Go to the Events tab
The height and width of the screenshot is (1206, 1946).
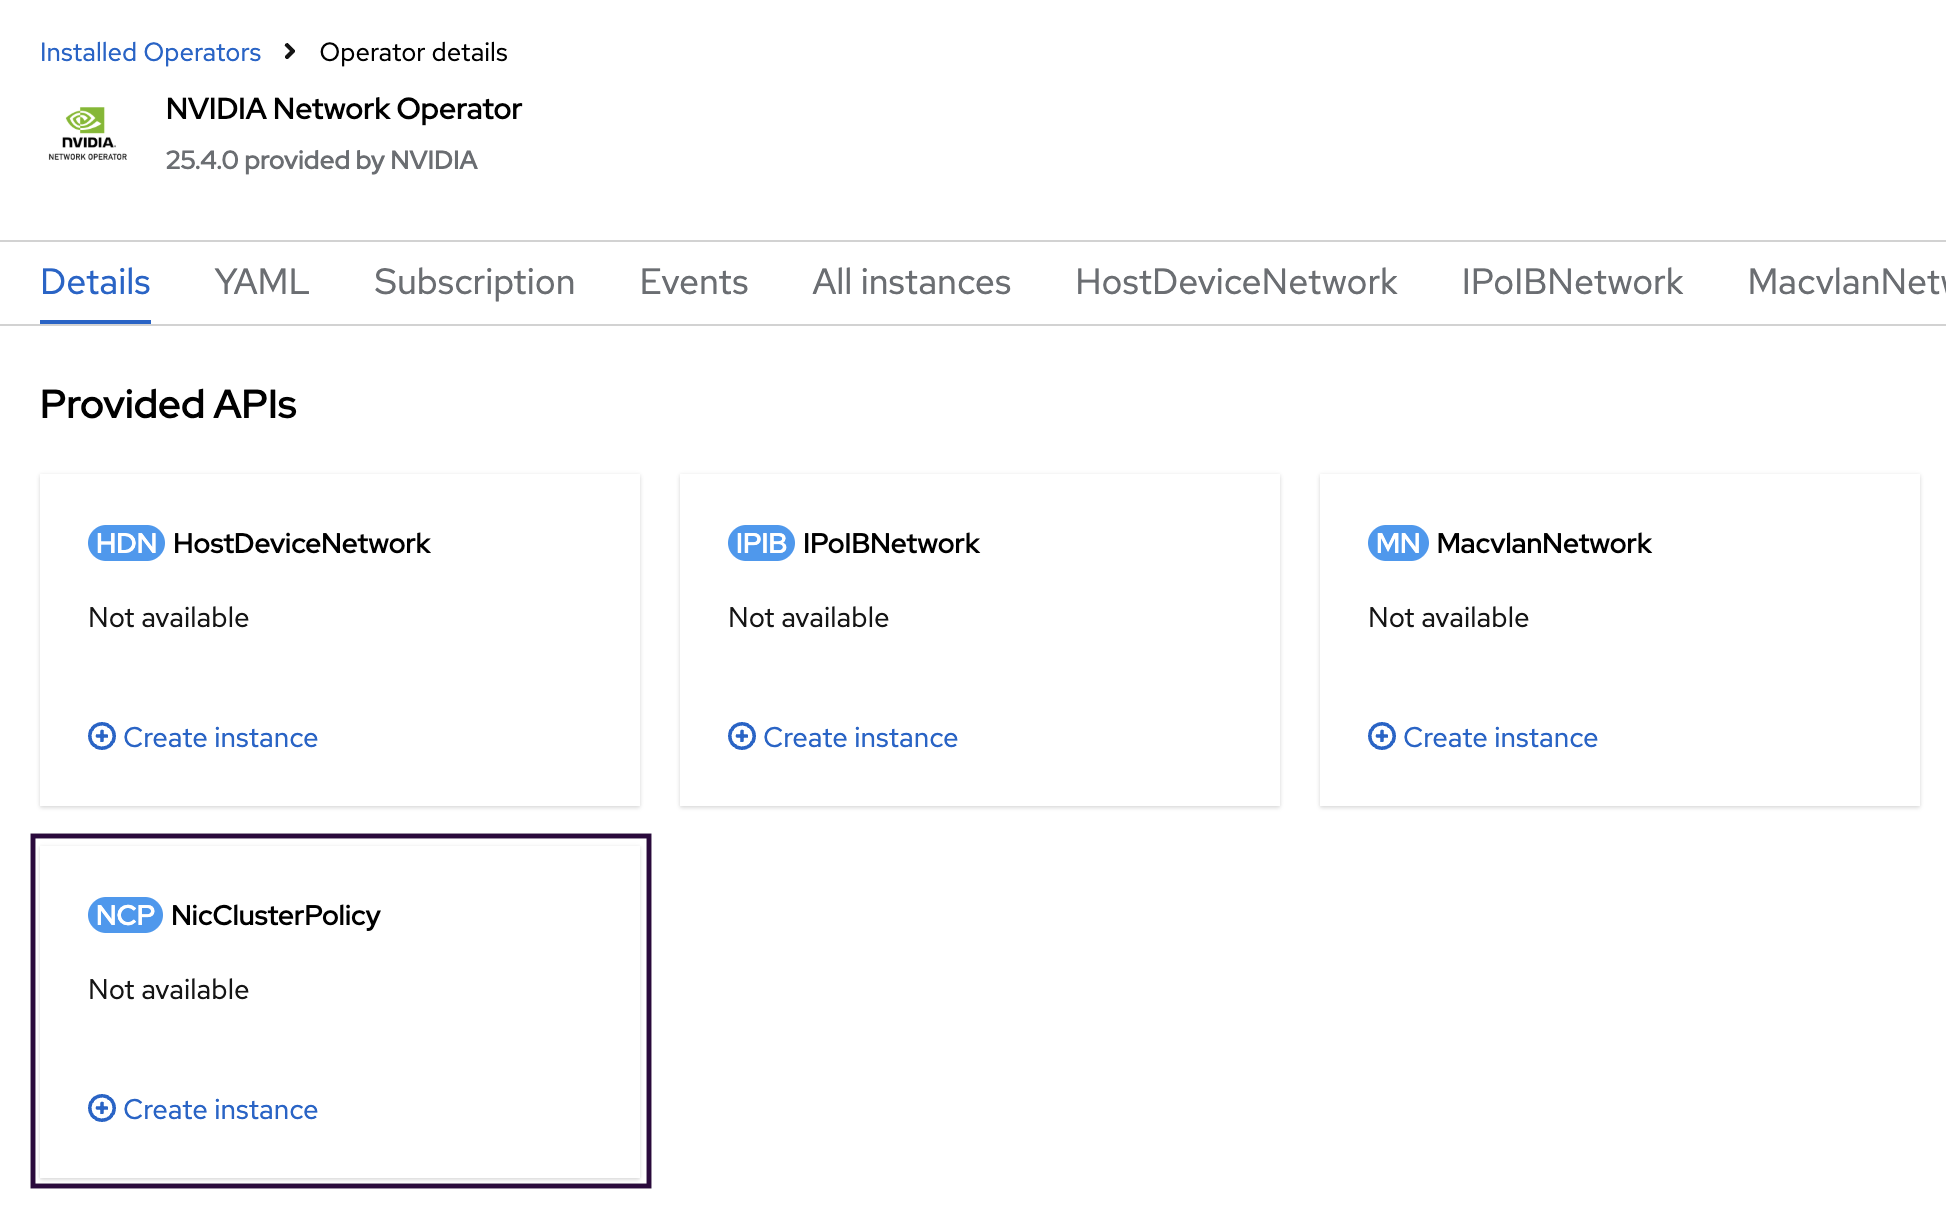[x=694, y=282]
